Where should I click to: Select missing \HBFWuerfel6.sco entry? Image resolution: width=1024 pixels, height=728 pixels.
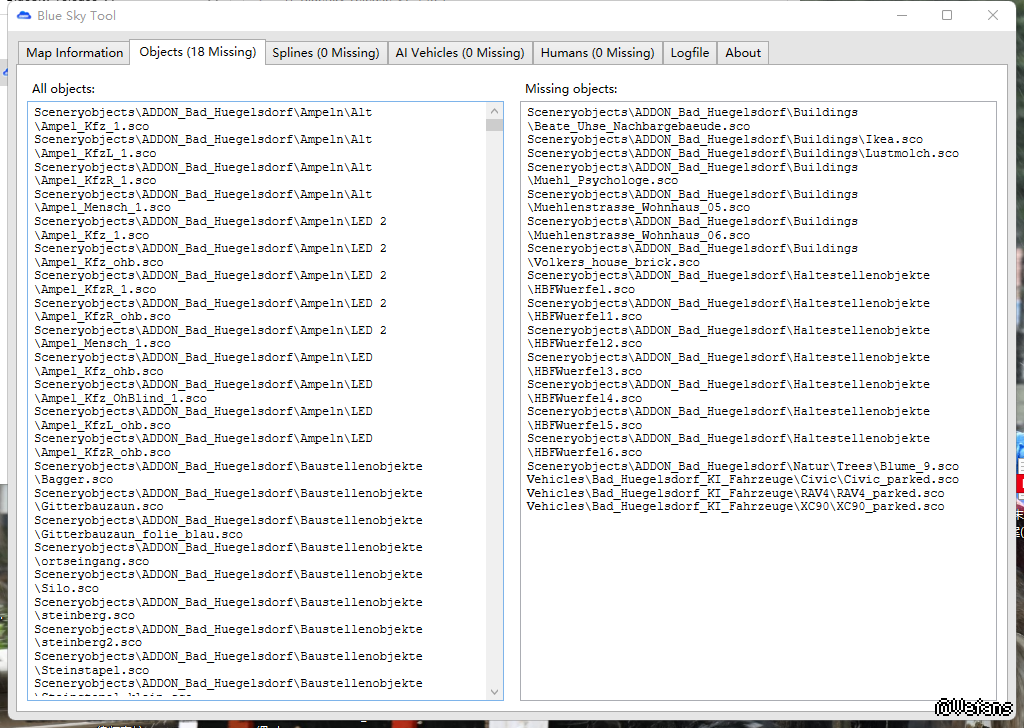tap(728, 445)
